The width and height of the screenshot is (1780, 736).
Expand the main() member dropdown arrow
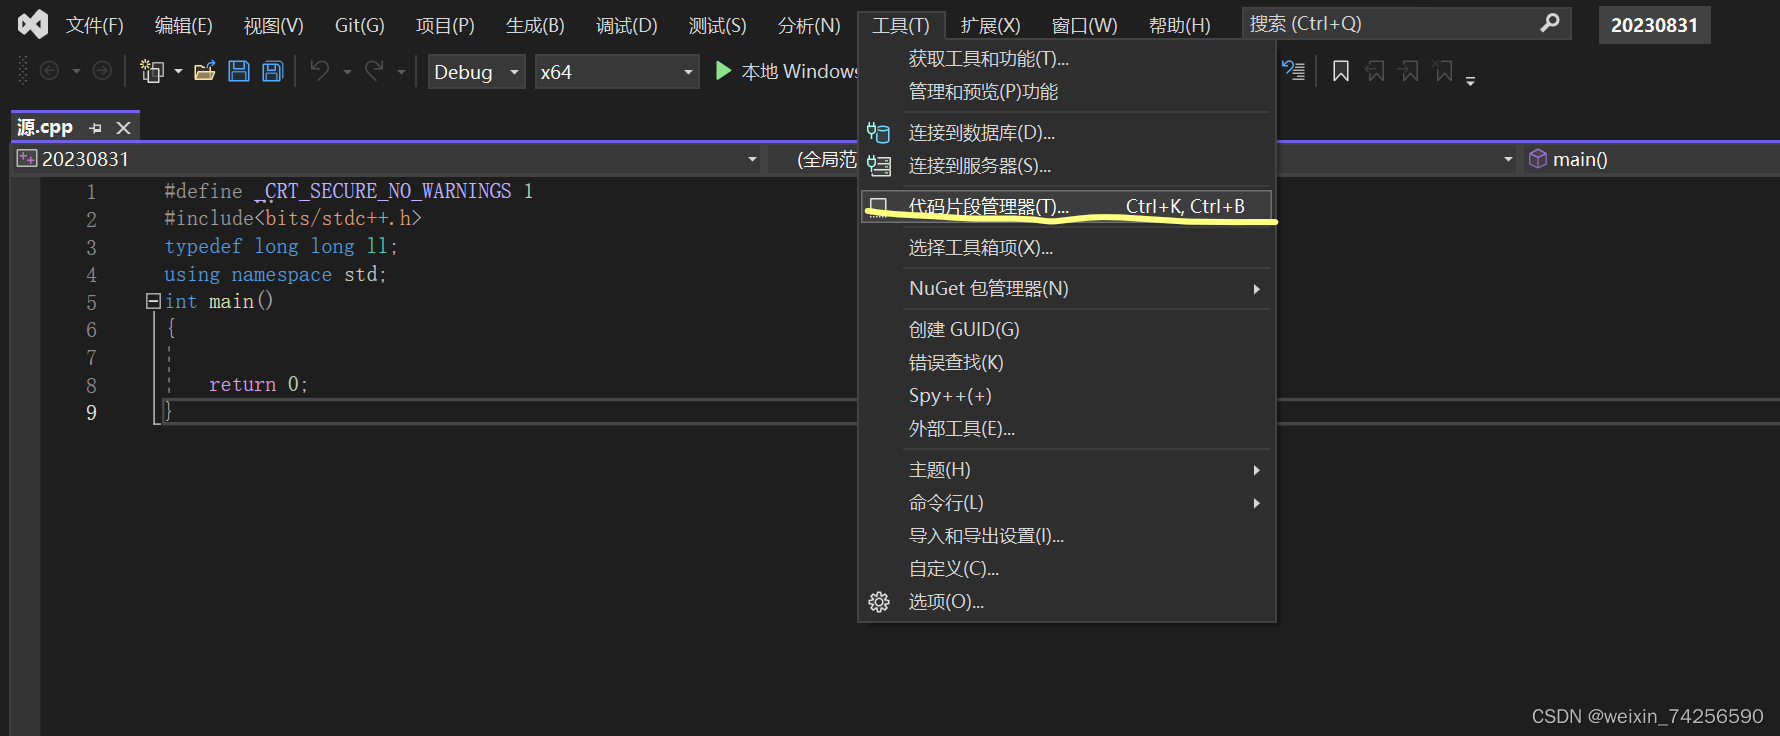coord(1508,159)
